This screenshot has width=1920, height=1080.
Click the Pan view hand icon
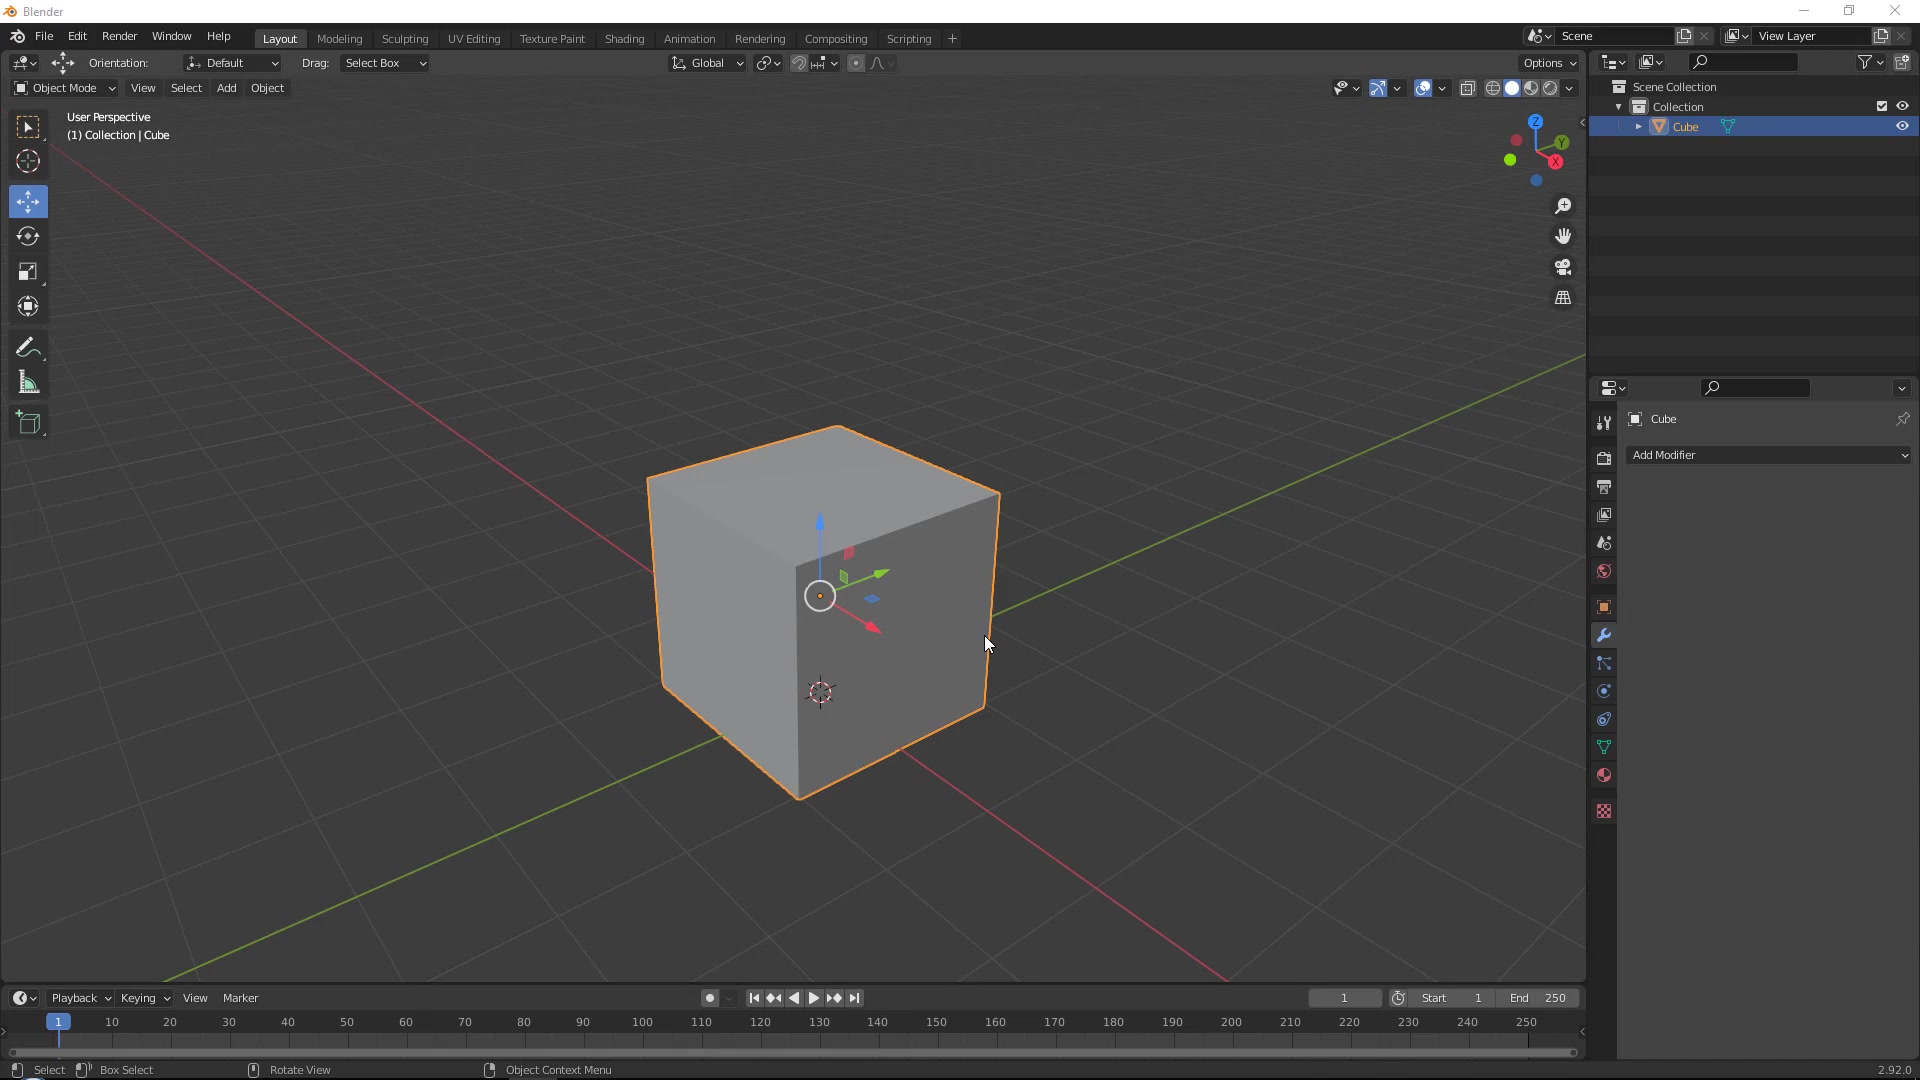tap(1563, 236)
